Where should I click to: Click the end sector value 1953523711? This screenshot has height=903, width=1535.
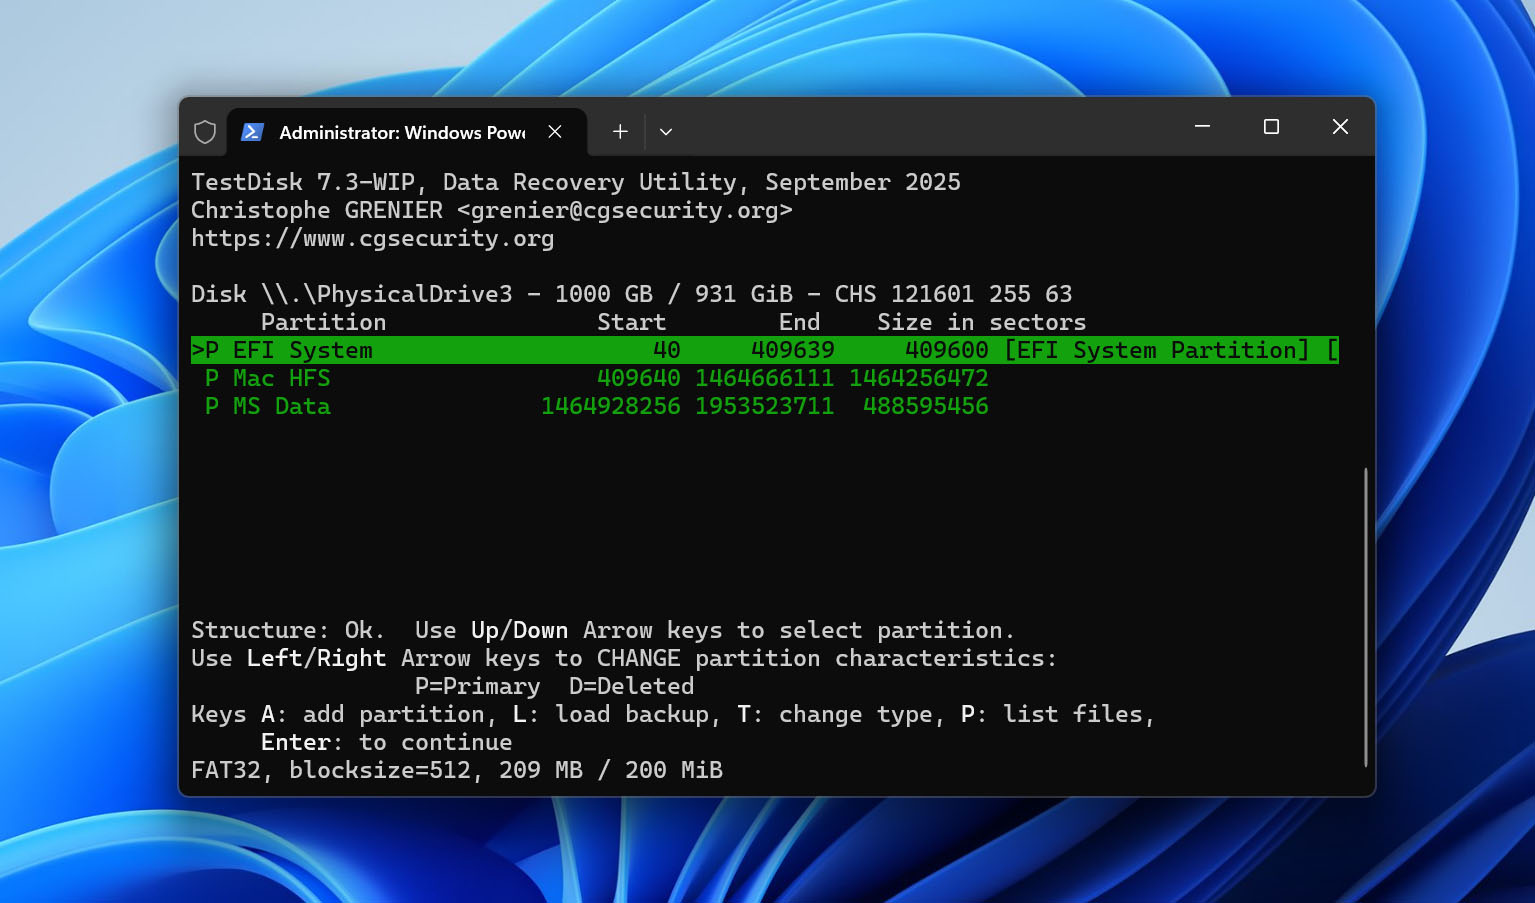[x=765, y=406]
